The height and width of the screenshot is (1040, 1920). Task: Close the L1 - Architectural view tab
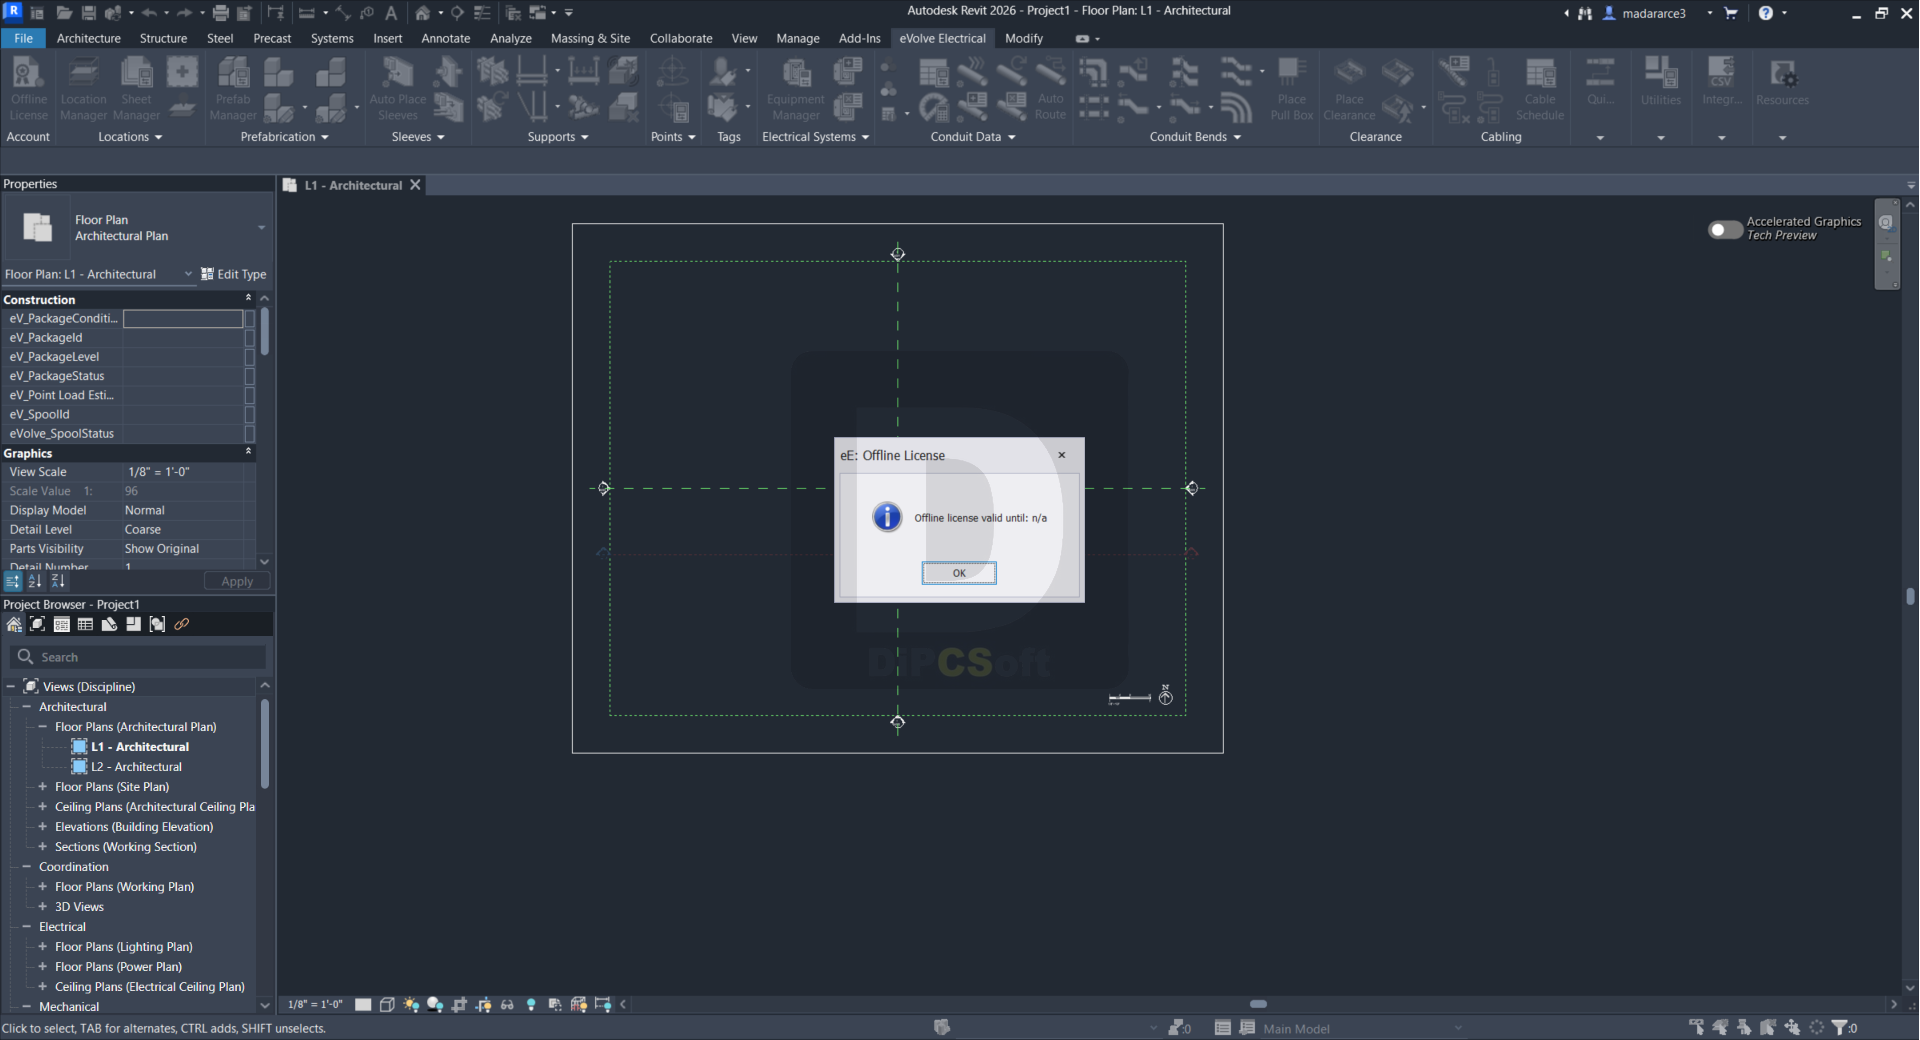pyautogui.click(x=415, y=185)
